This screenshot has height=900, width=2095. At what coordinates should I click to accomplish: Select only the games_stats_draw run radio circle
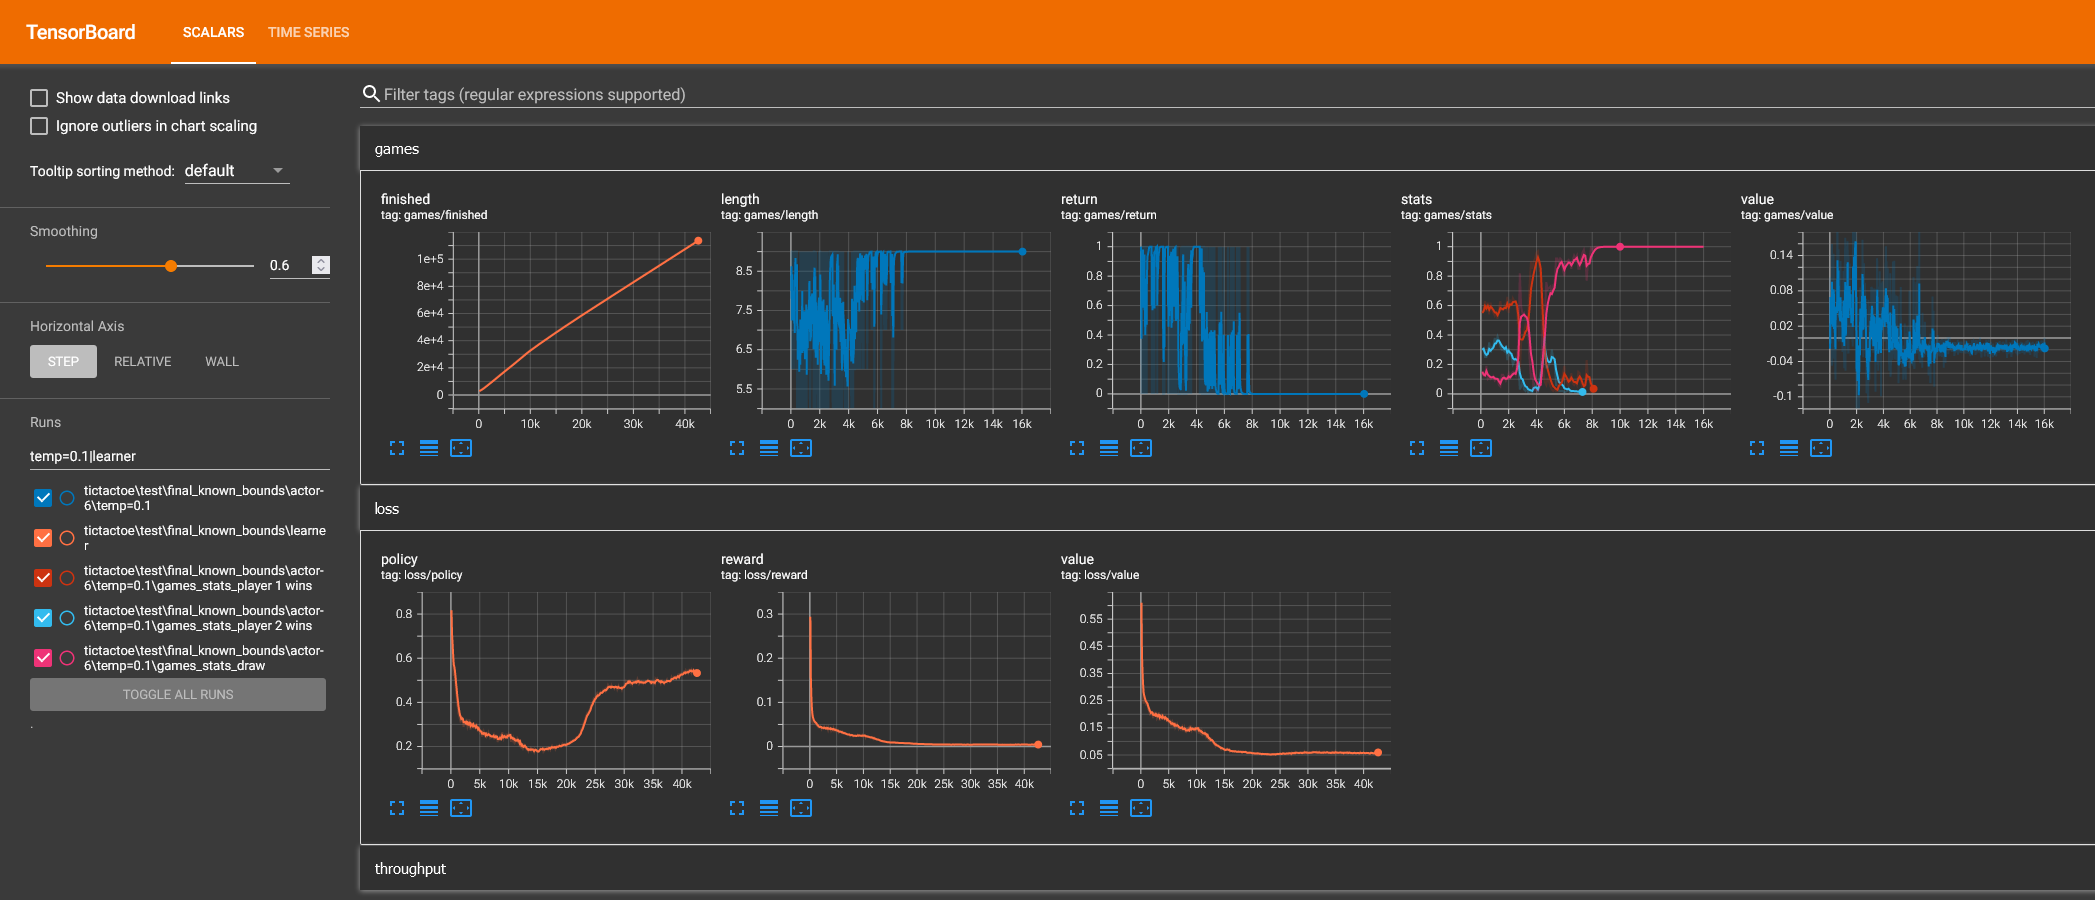[x=67, y=658]
